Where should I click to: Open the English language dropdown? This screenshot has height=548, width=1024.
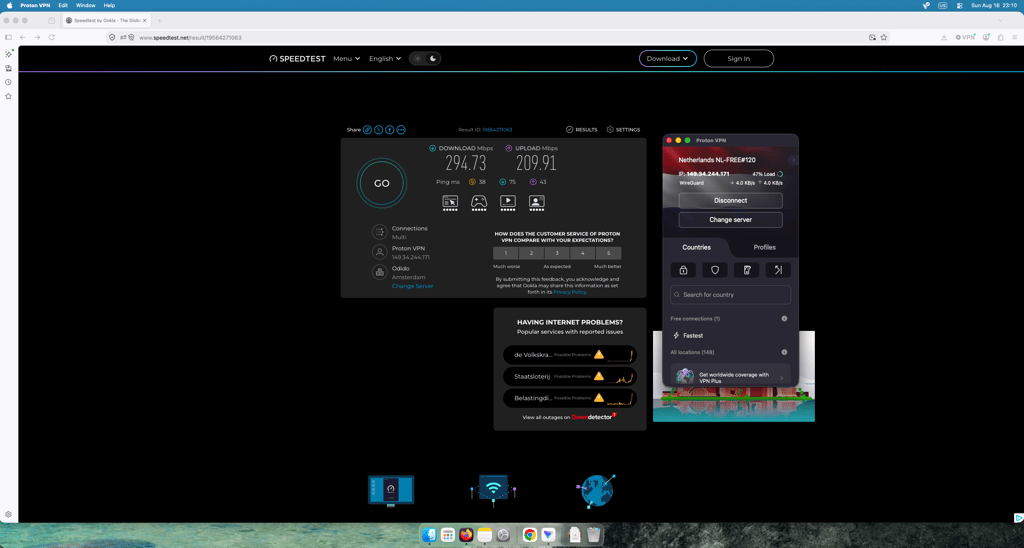[385, 59]
